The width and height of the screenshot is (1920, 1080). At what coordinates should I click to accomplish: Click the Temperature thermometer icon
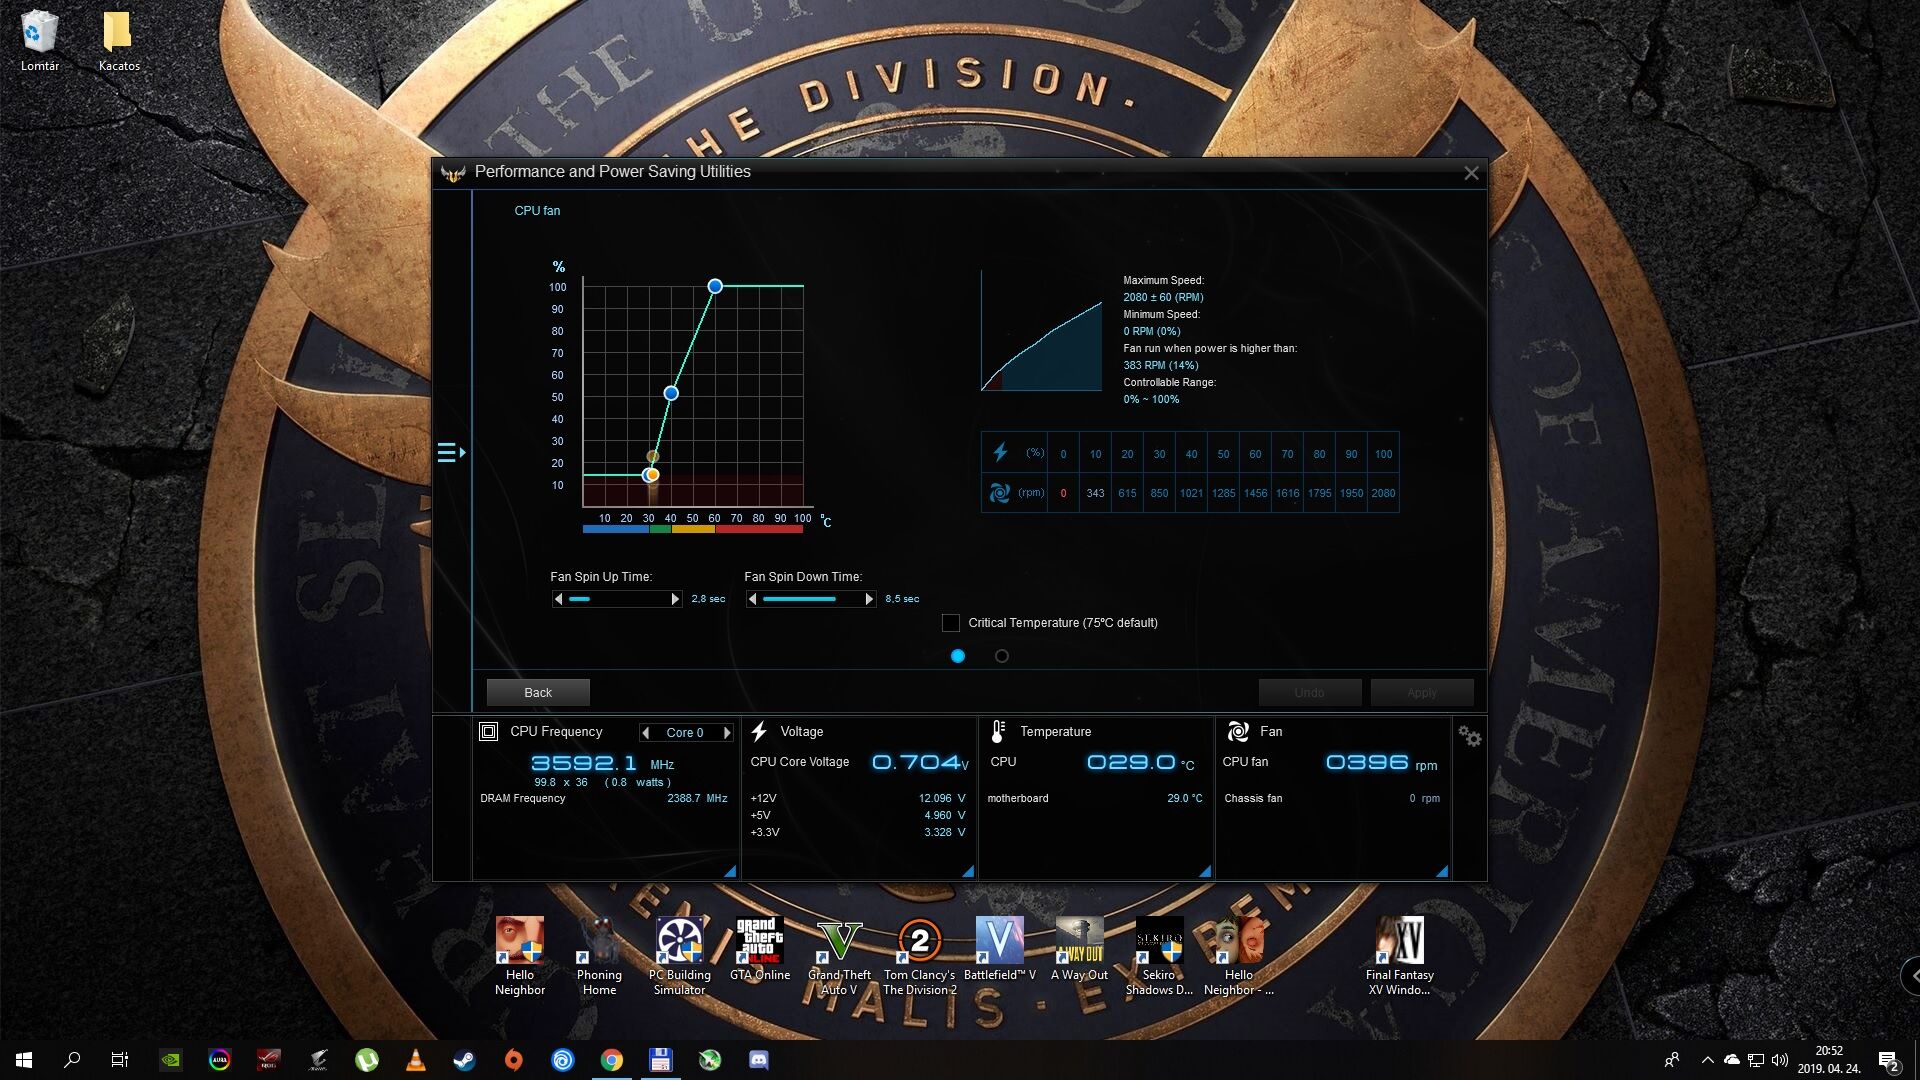click(997, 732)
